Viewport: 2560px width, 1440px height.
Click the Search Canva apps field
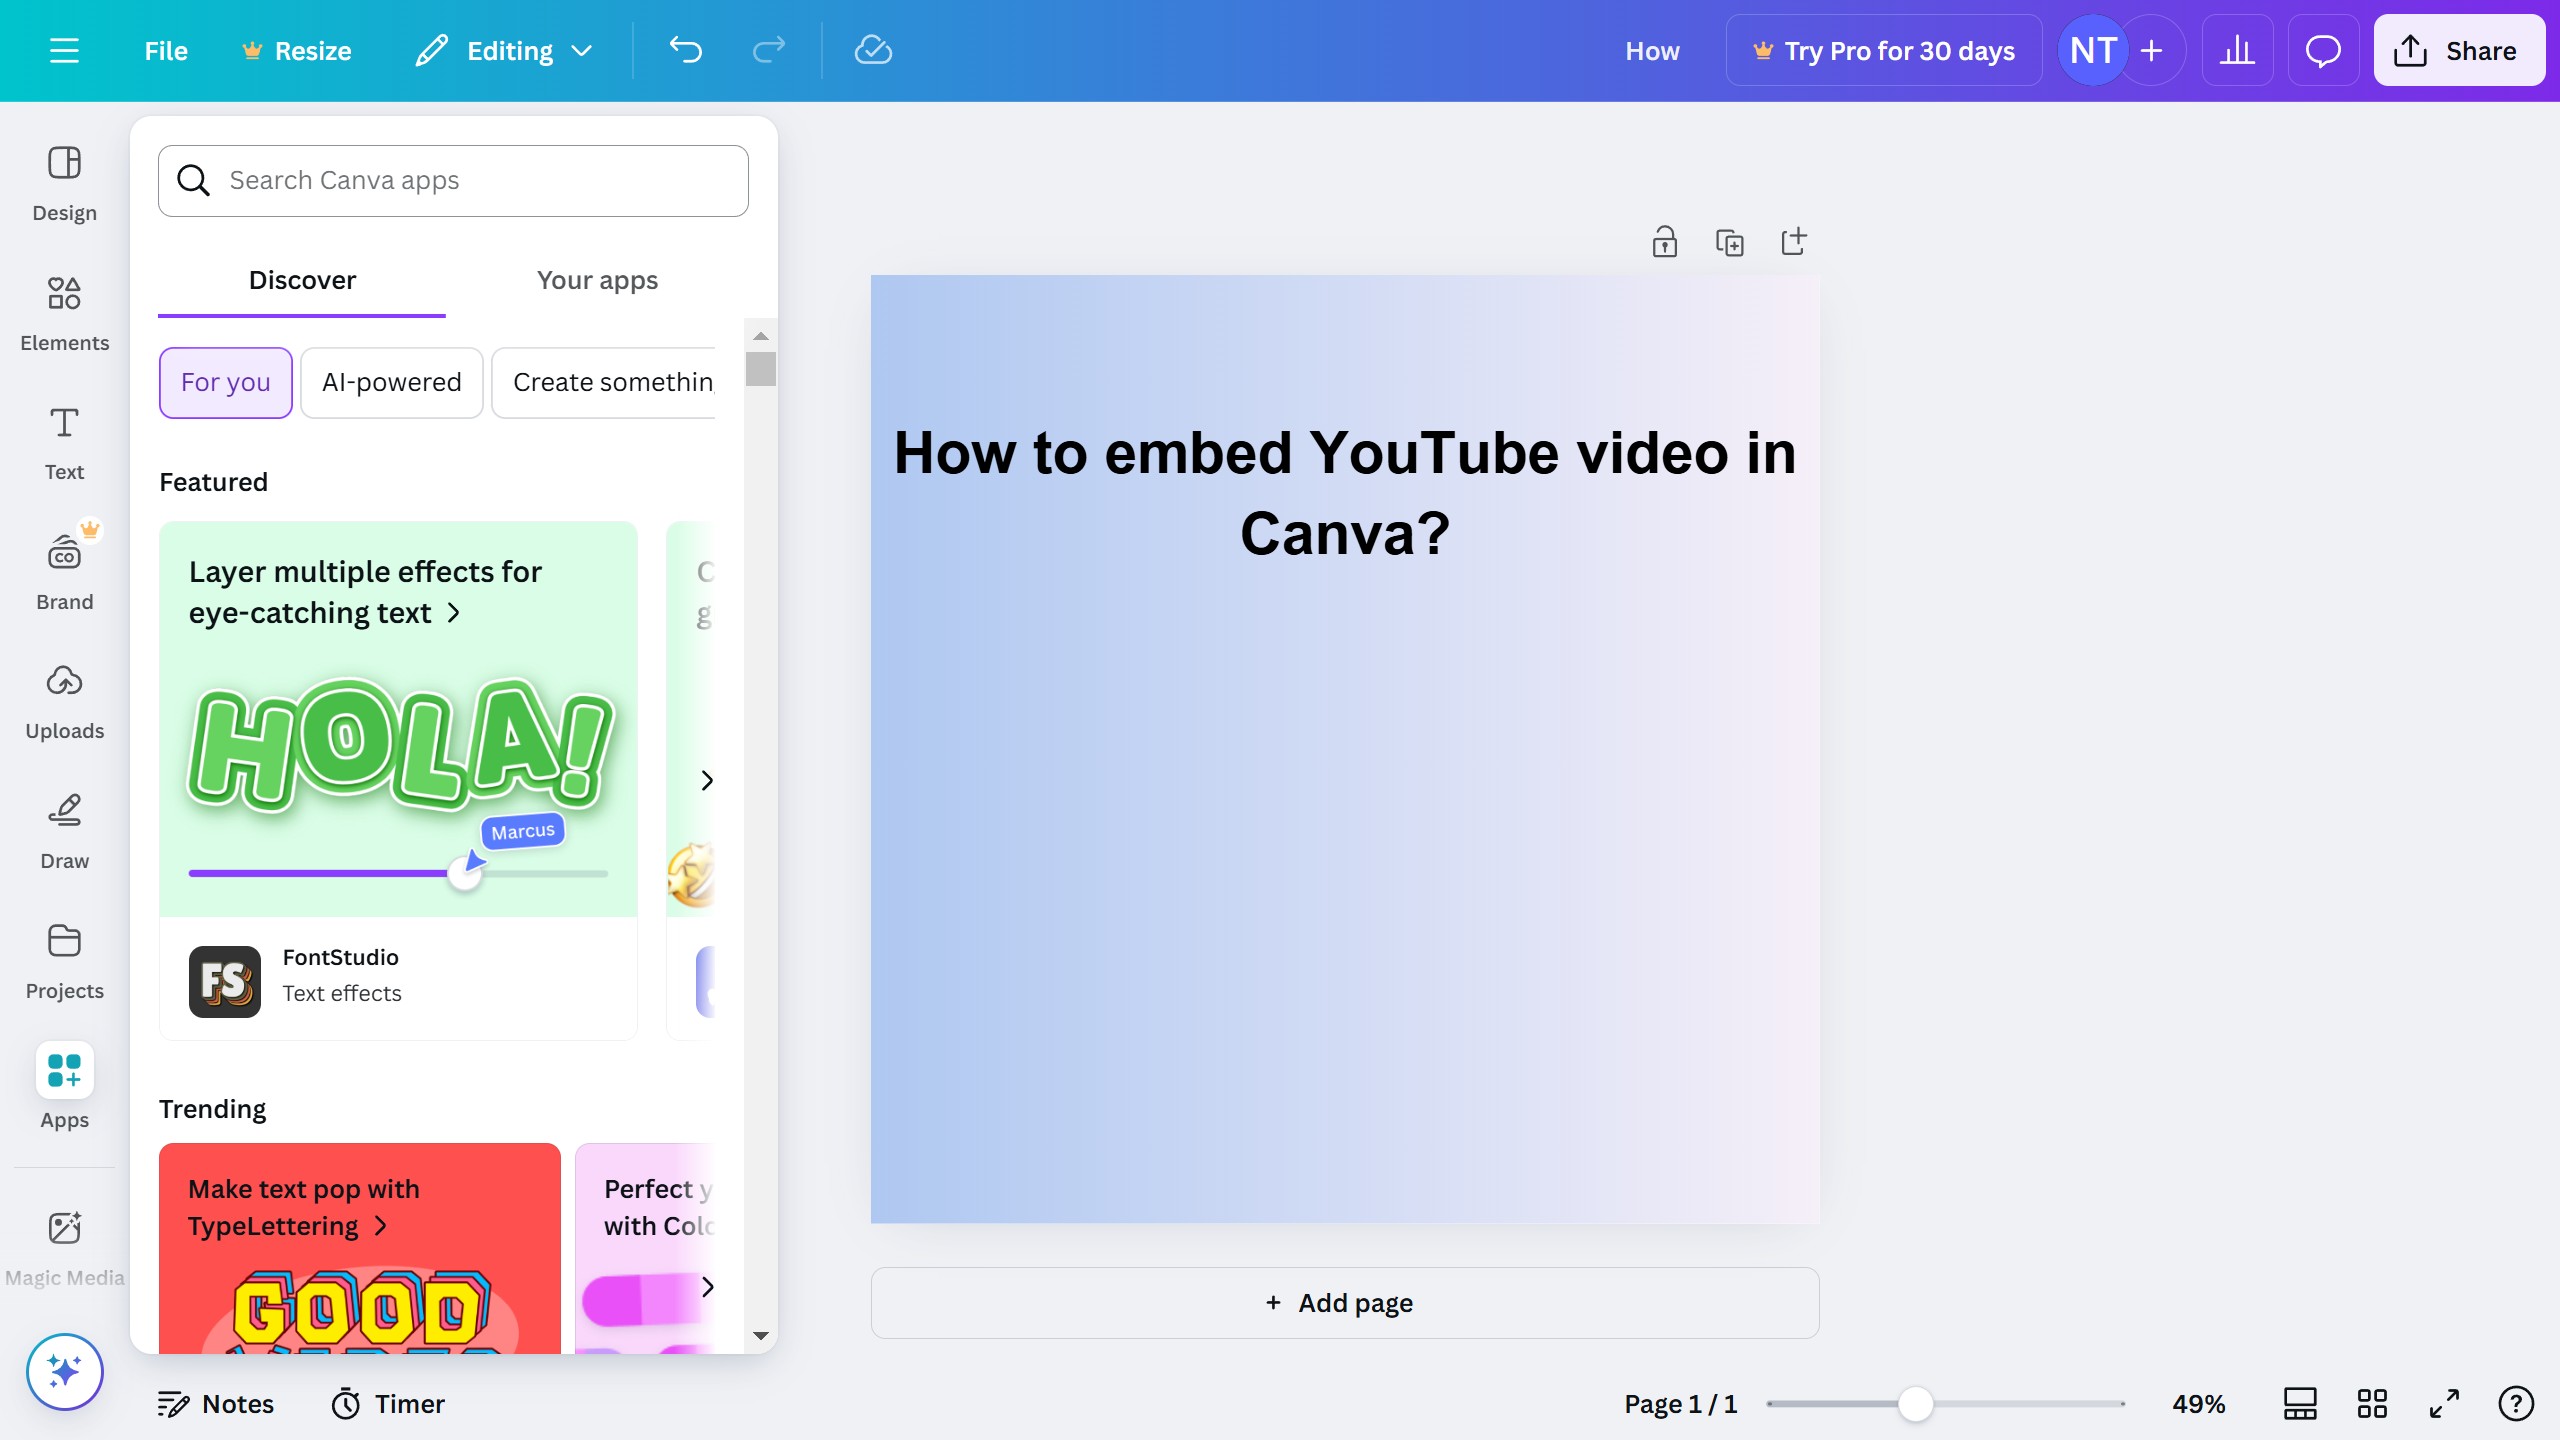[453, 180]
